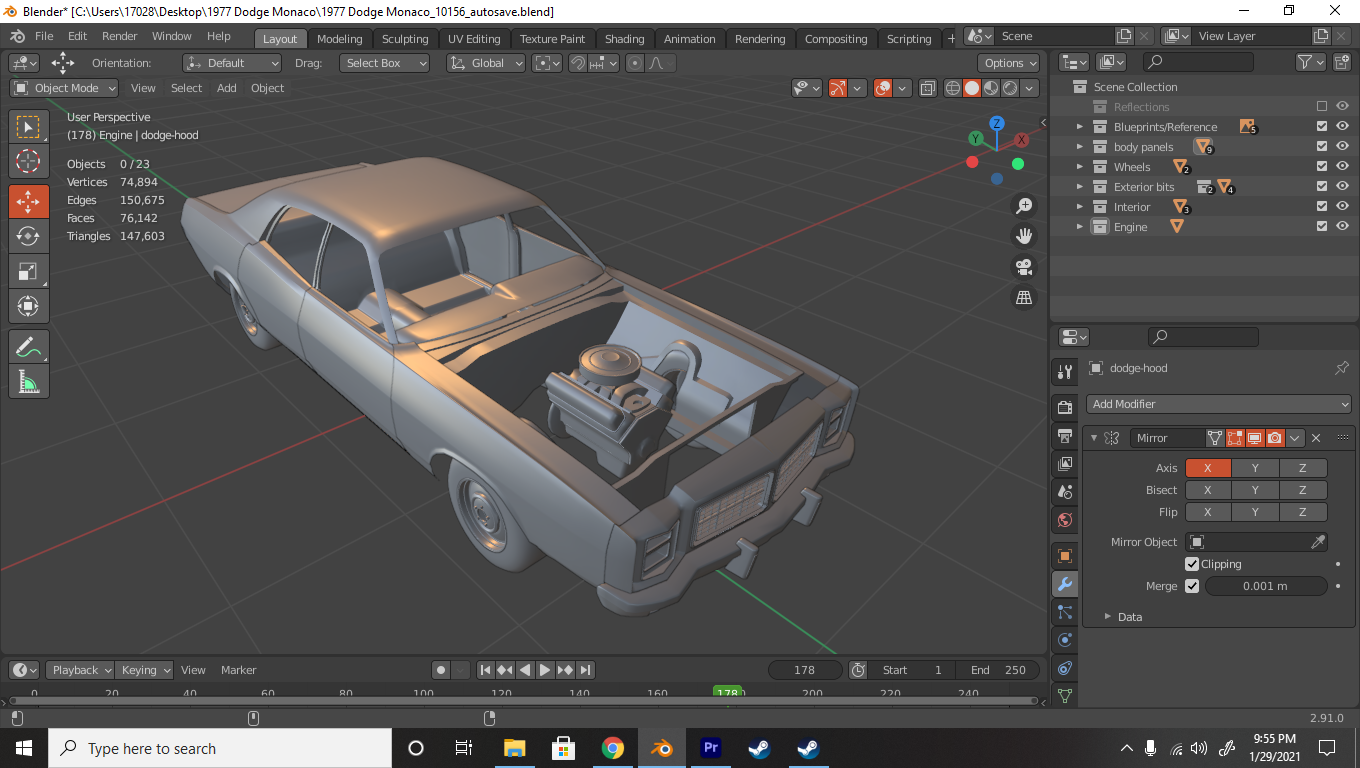Activate the Transform tool
The width and height of the screenshot is (1360, 768).
pos(28,305)
